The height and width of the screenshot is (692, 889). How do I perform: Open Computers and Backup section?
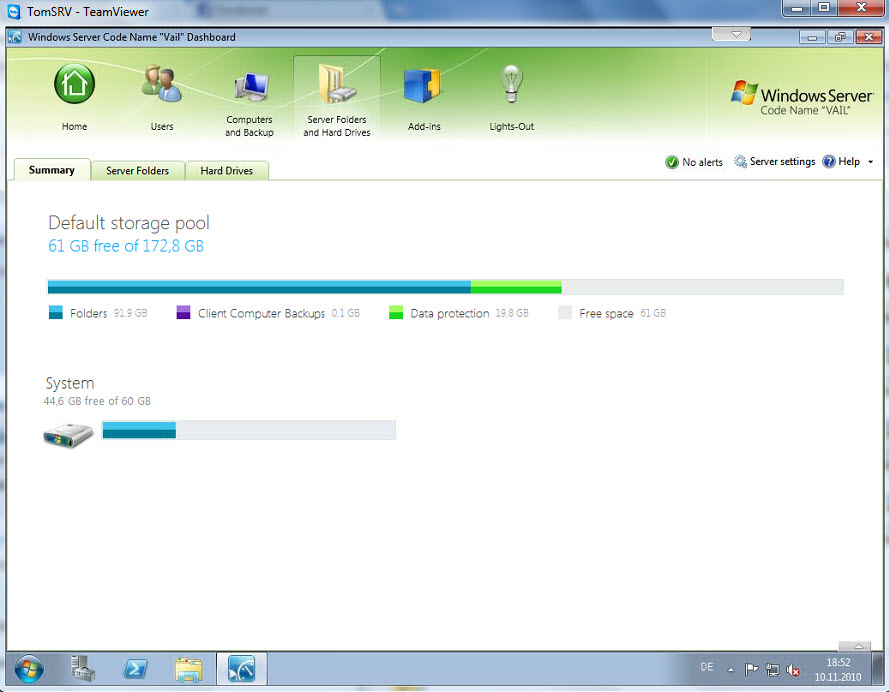tap(249, 90)
